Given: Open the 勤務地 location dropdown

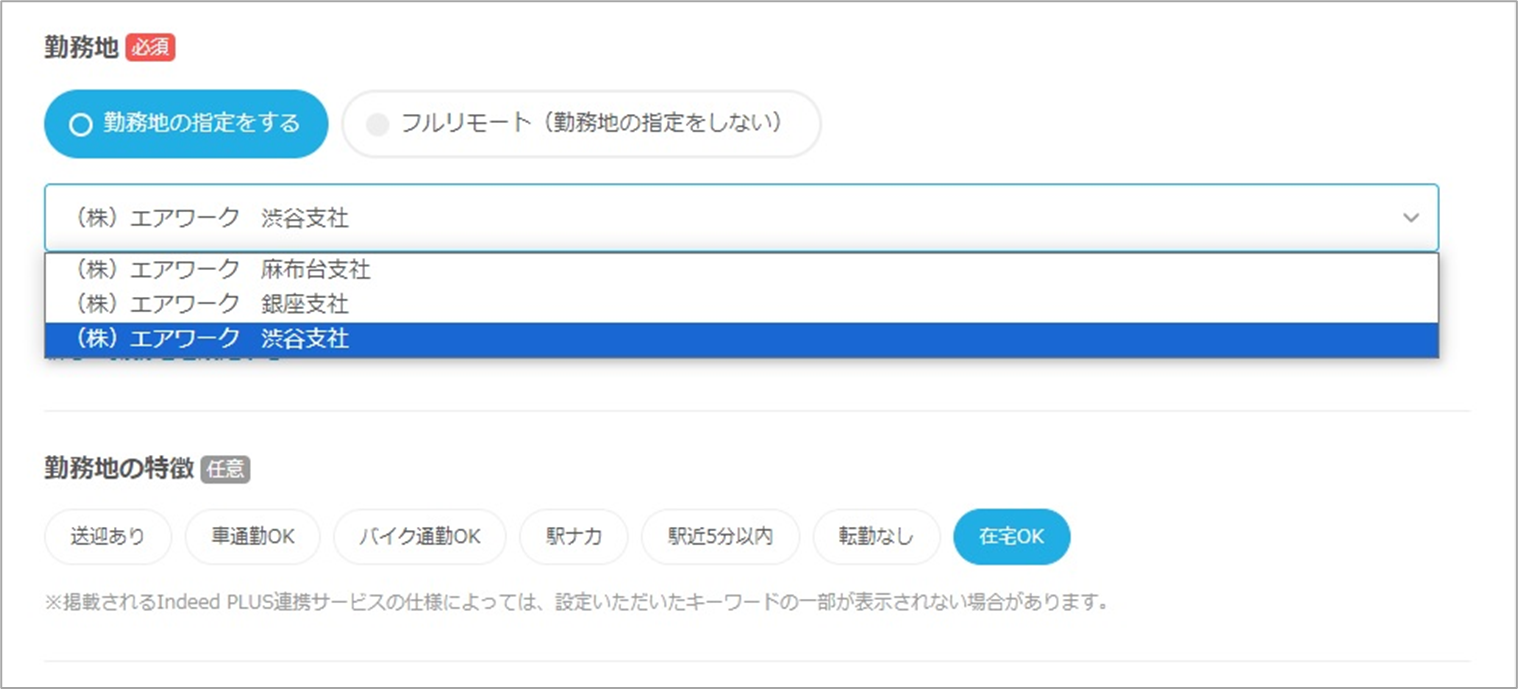Looking at the screenshot, I should pyautogui.click(x=741, y=217).
